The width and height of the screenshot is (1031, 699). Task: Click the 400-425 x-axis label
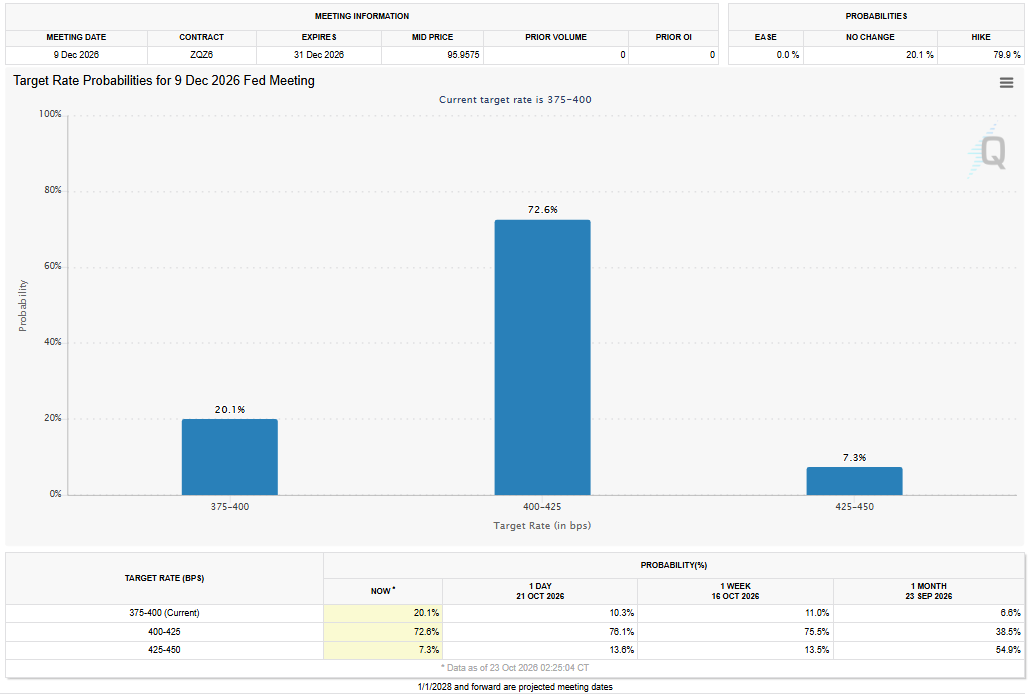[542, 507]
